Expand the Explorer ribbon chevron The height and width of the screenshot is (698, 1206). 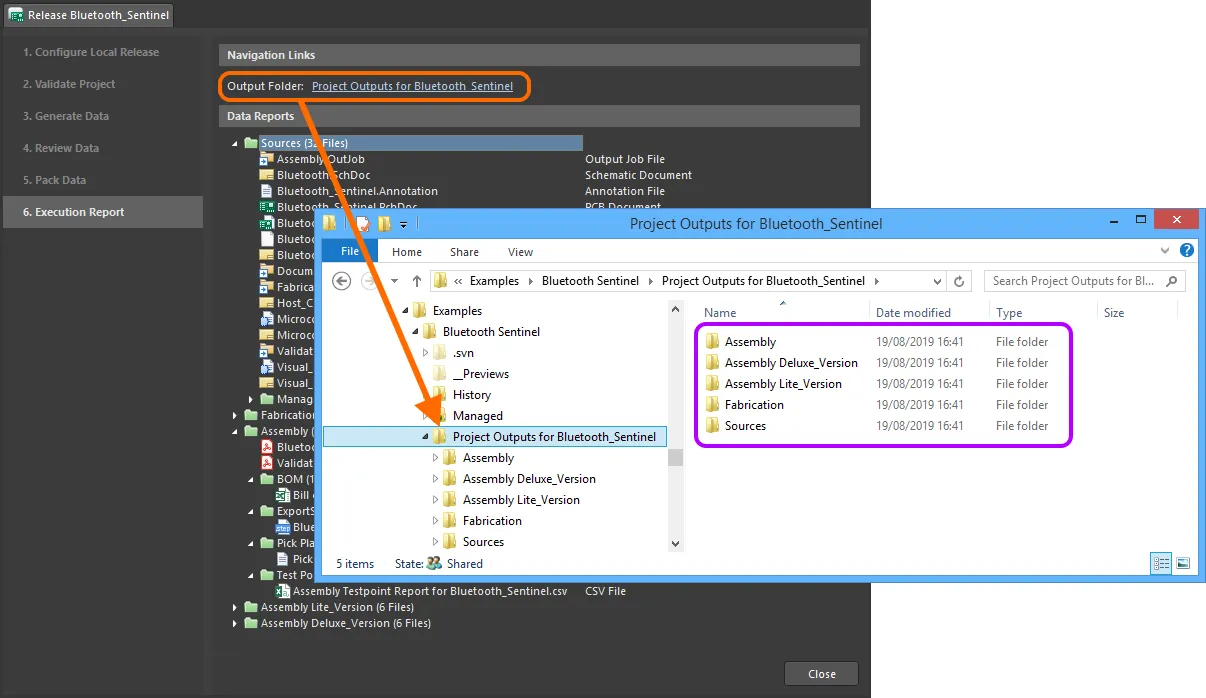click(x=1165, y=251)
